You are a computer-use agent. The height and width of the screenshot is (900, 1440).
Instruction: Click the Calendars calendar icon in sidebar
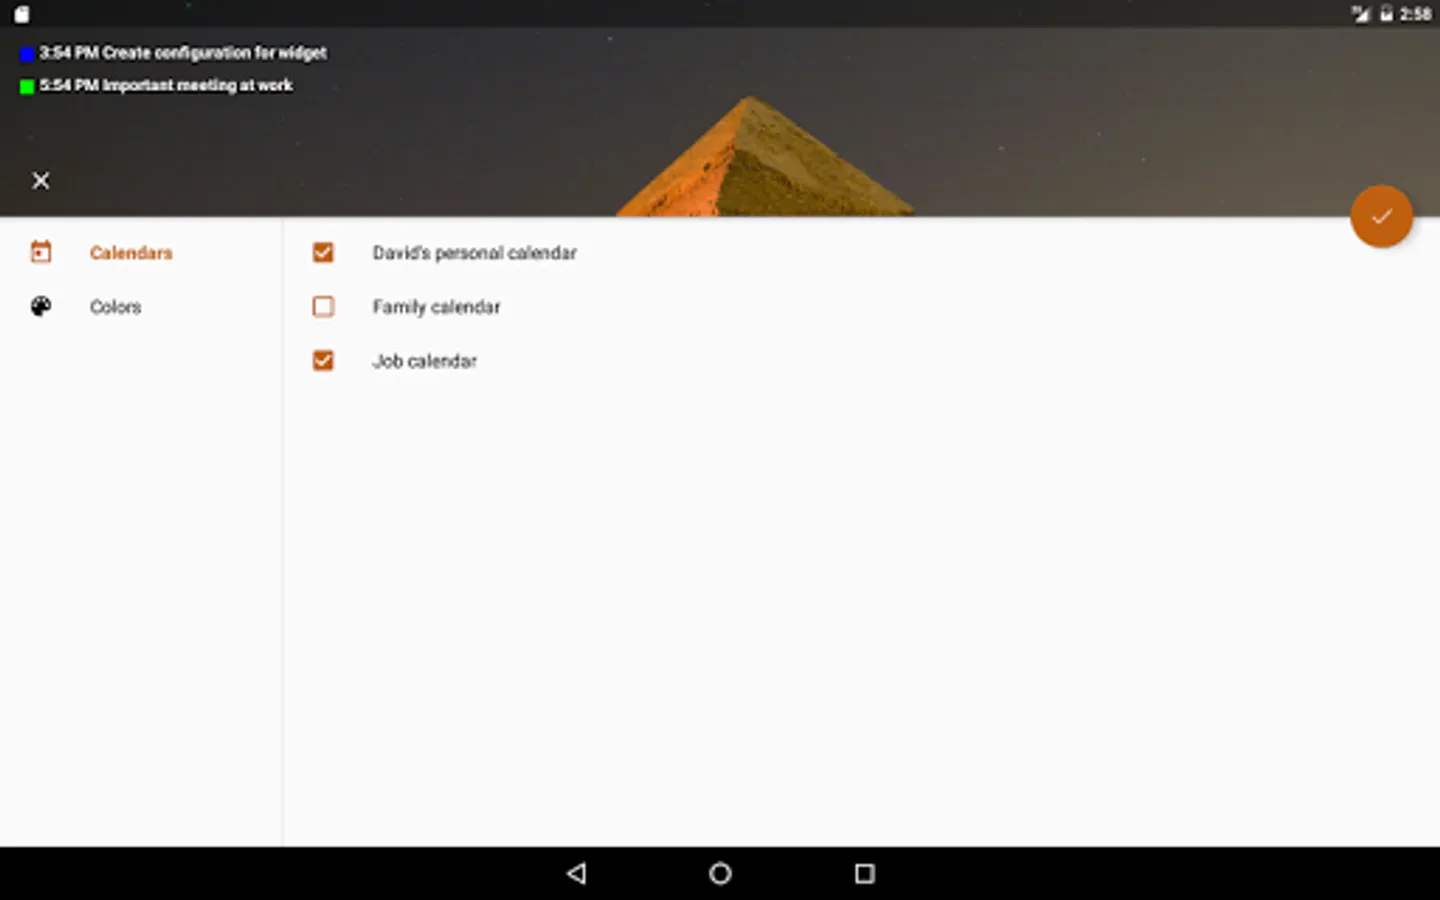point(41,252)
